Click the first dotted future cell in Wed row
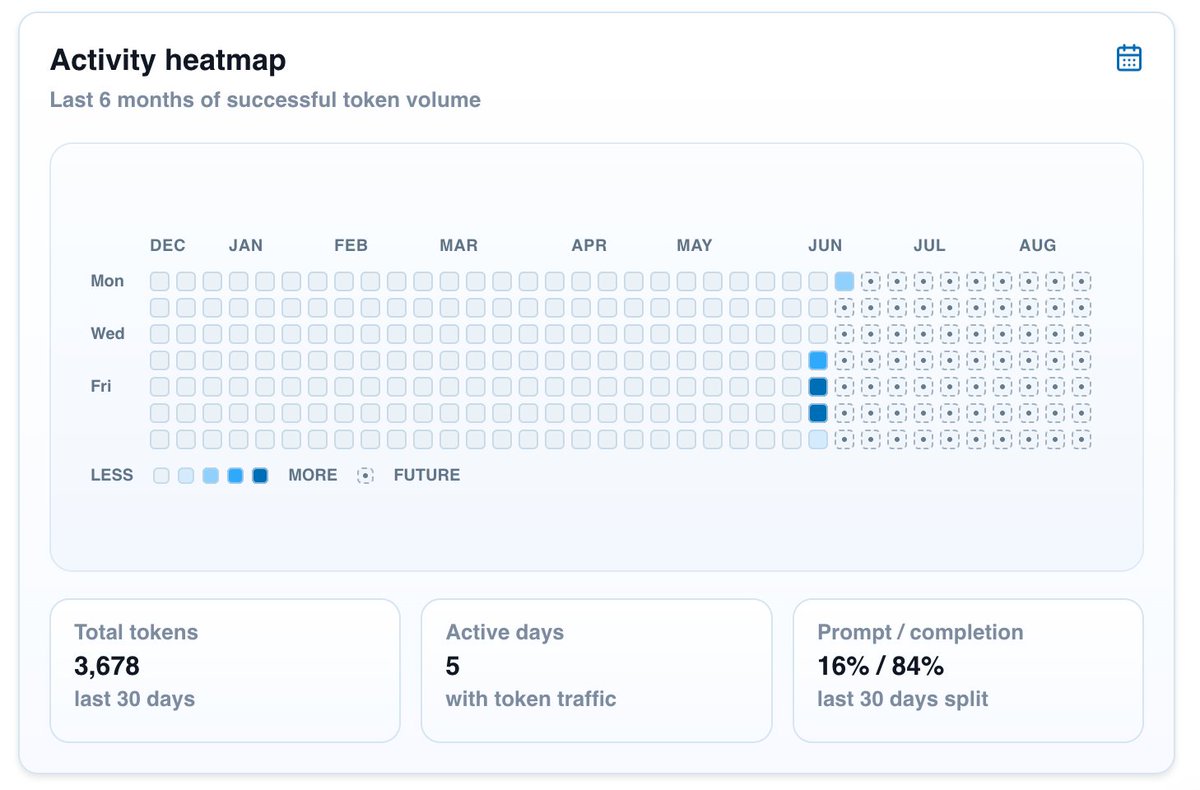Viewport: 1200px width, 790px height. click(844, 334)
